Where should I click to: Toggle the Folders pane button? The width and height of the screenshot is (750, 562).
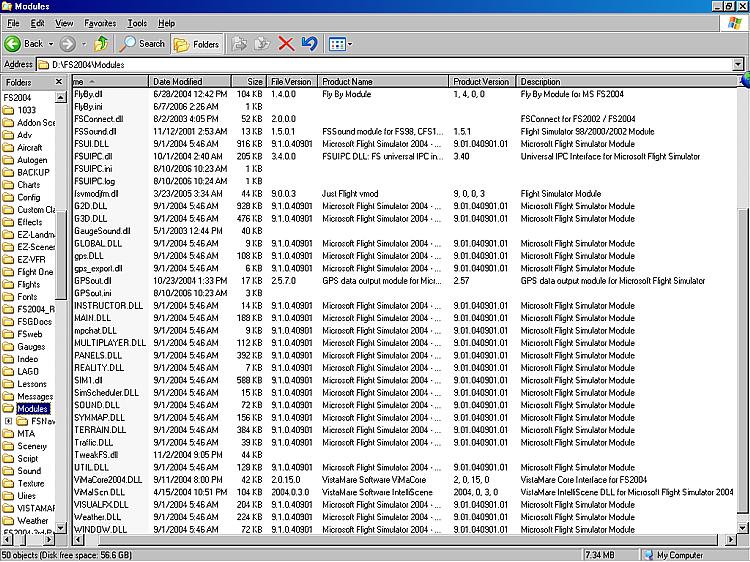coord(197,44)
